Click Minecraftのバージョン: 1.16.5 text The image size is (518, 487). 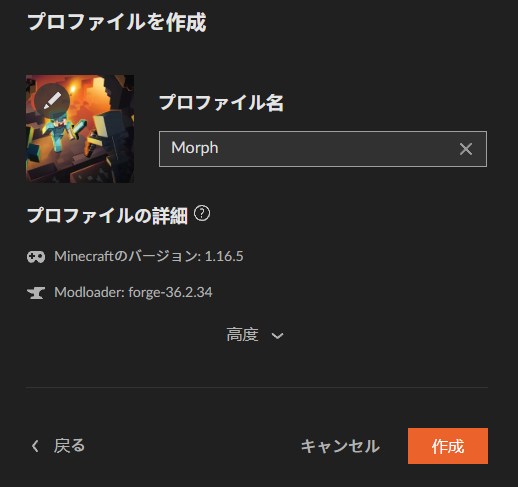[x=149, y=257]
